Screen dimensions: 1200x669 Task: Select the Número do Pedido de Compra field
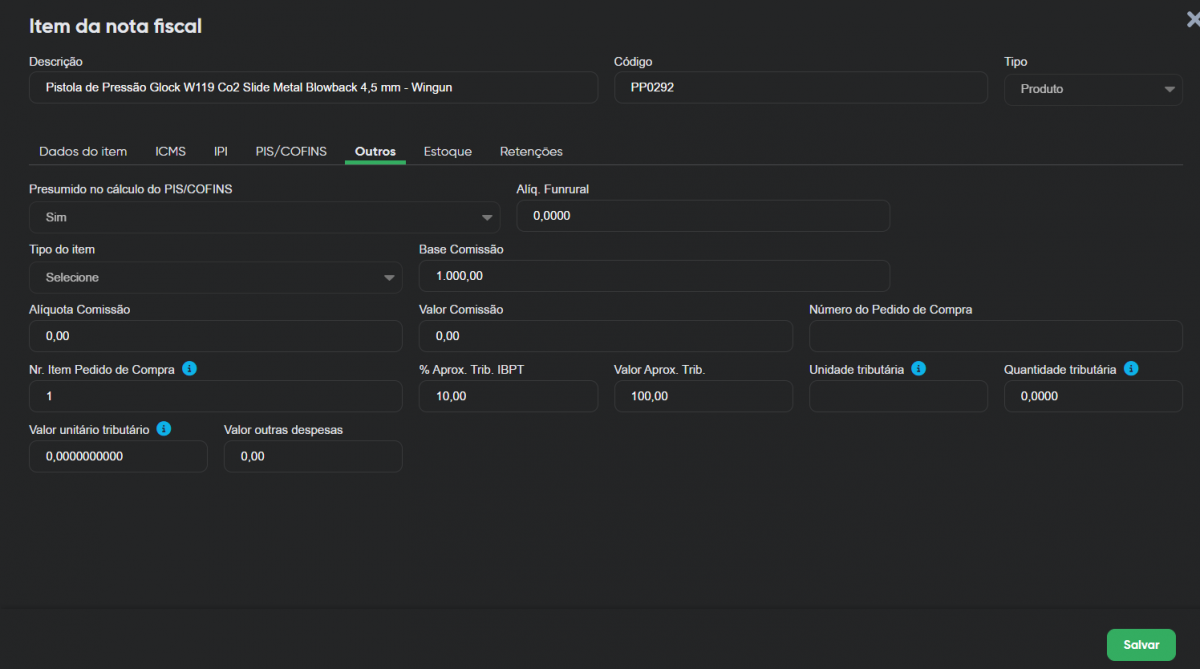[x=995, y=336]
